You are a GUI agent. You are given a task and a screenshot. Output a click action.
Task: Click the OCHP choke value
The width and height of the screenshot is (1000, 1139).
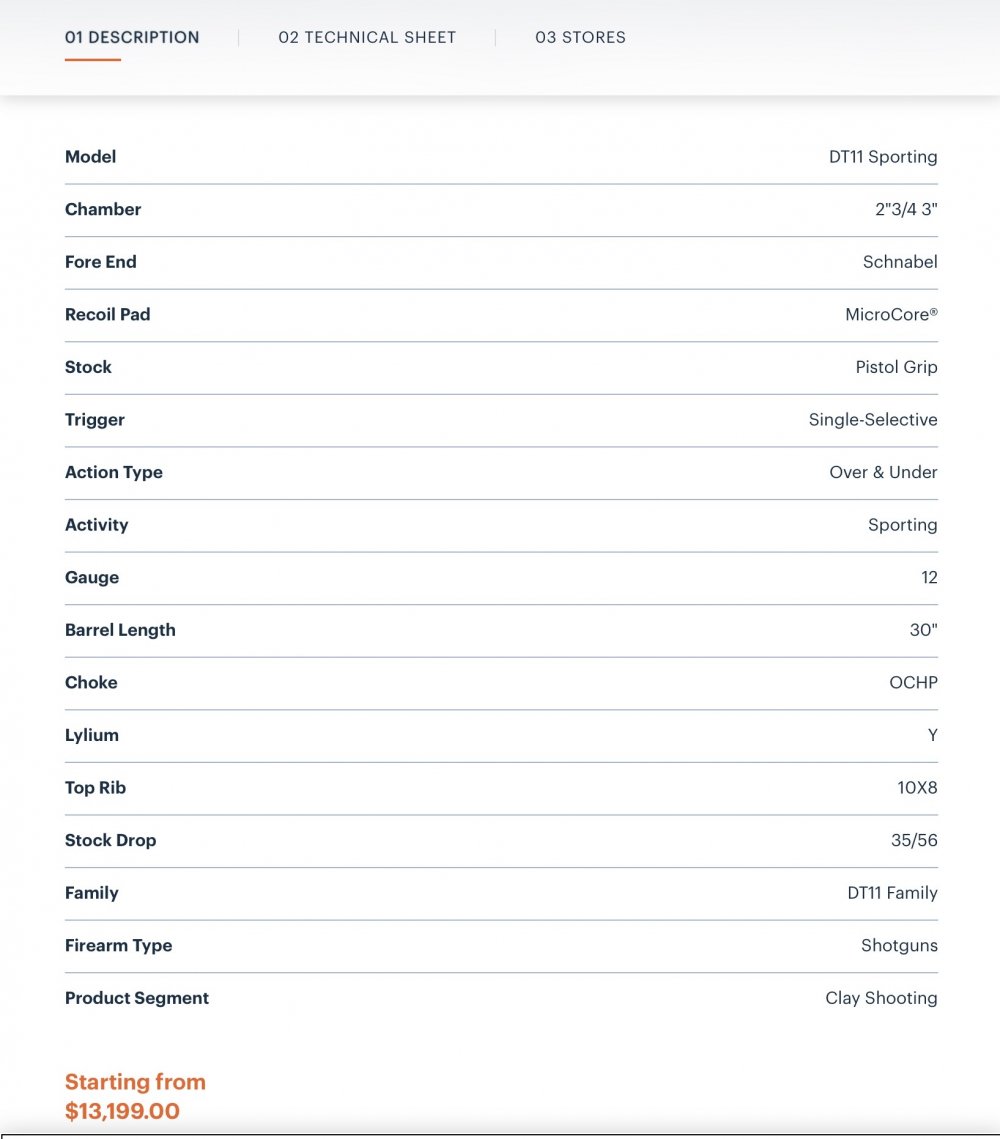tap(913, 683)
